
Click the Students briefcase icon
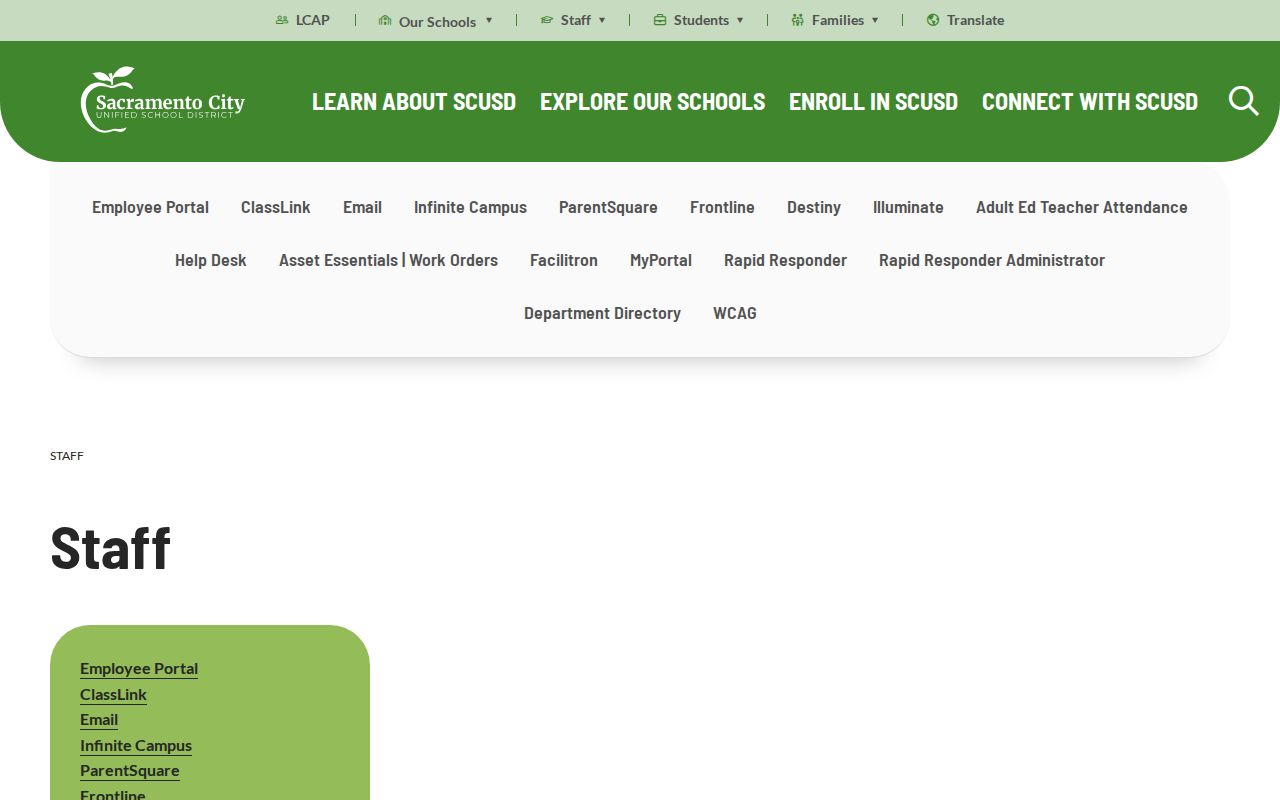tap(660, 20)
